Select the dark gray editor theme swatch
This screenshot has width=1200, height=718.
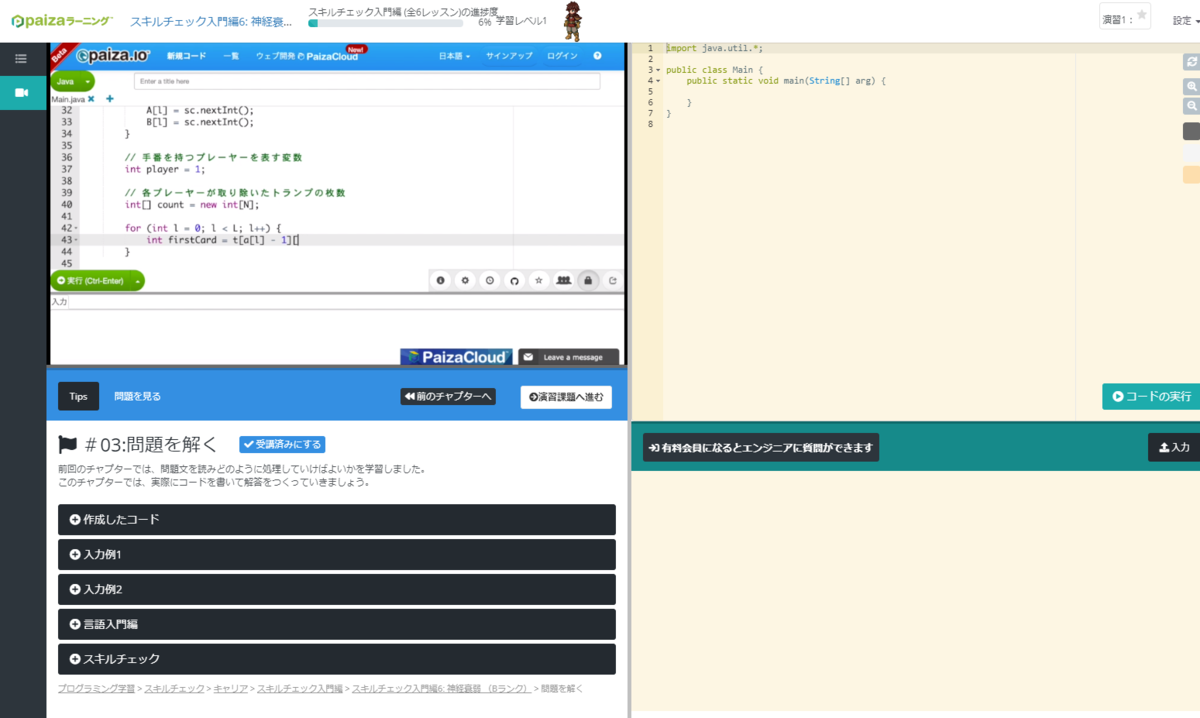(1191, 131)
